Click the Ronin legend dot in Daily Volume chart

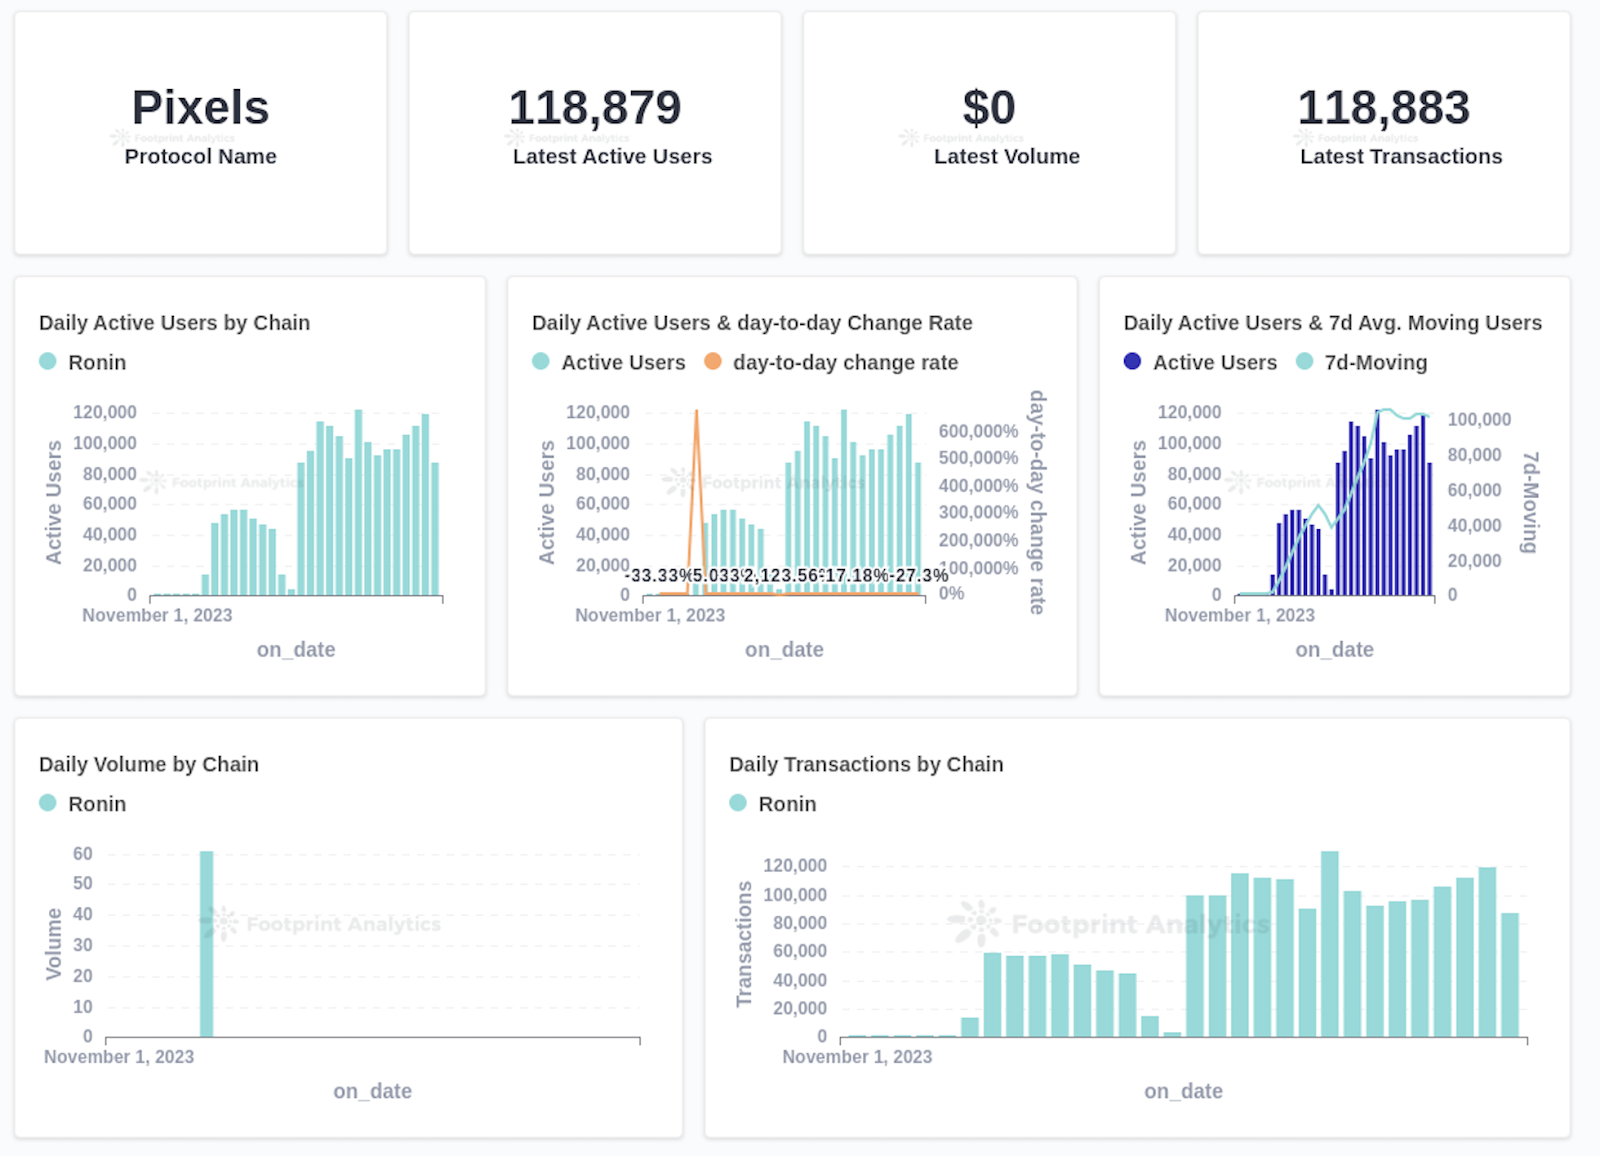coord(47,803)
